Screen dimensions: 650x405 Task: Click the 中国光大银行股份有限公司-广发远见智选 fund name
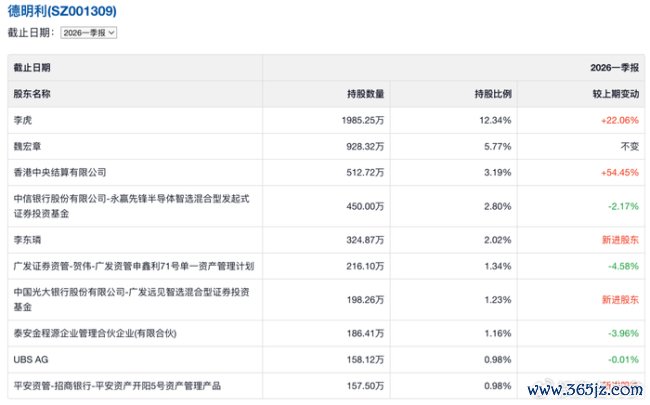tap(131, 299)
